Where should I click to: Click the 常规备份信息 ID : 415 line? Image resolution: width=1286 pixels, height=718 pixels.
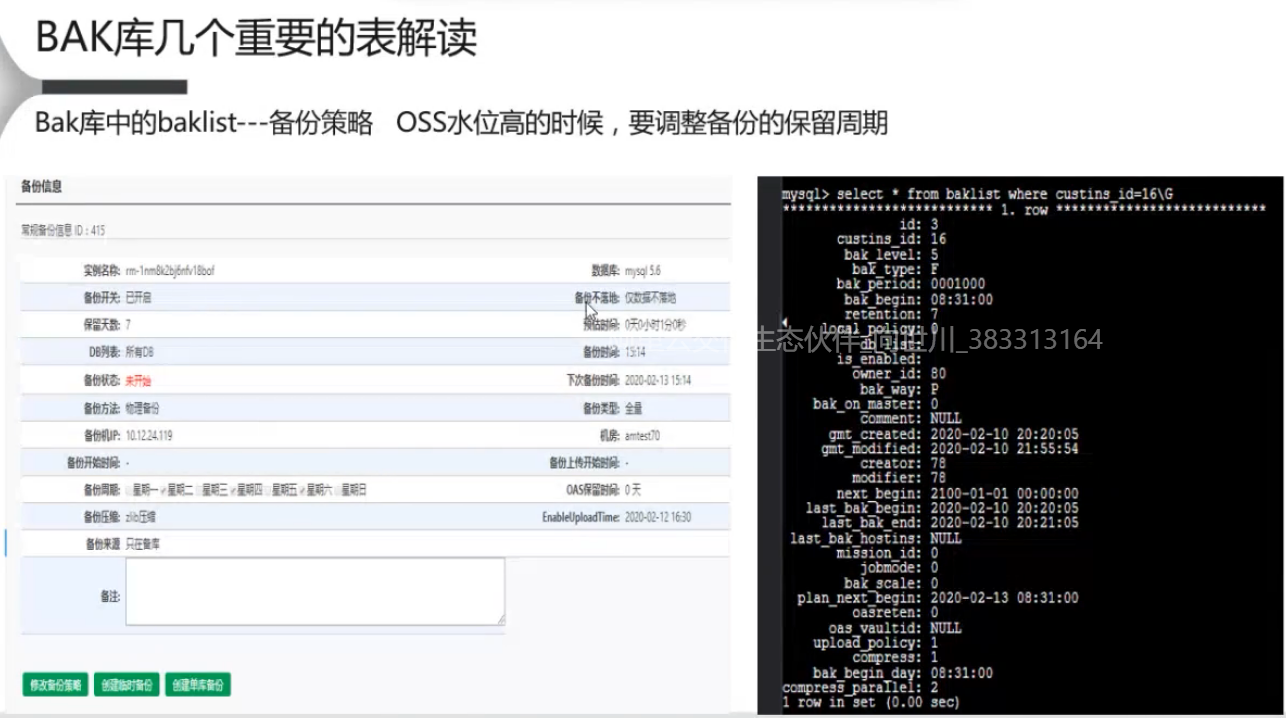click(x=63, y=231)
